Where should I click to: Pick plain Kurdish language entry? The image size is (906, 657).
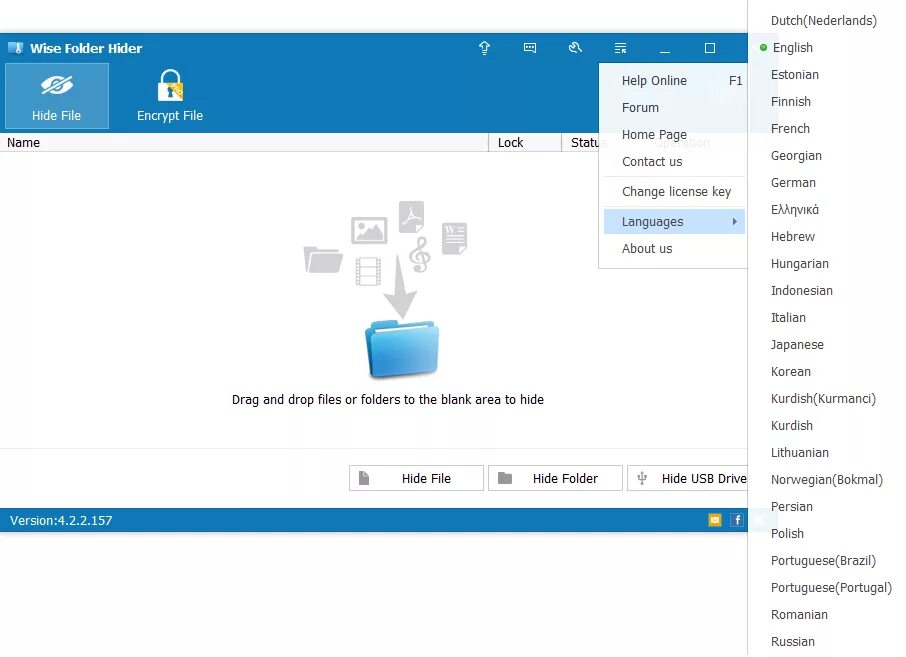tap(792, 426)
